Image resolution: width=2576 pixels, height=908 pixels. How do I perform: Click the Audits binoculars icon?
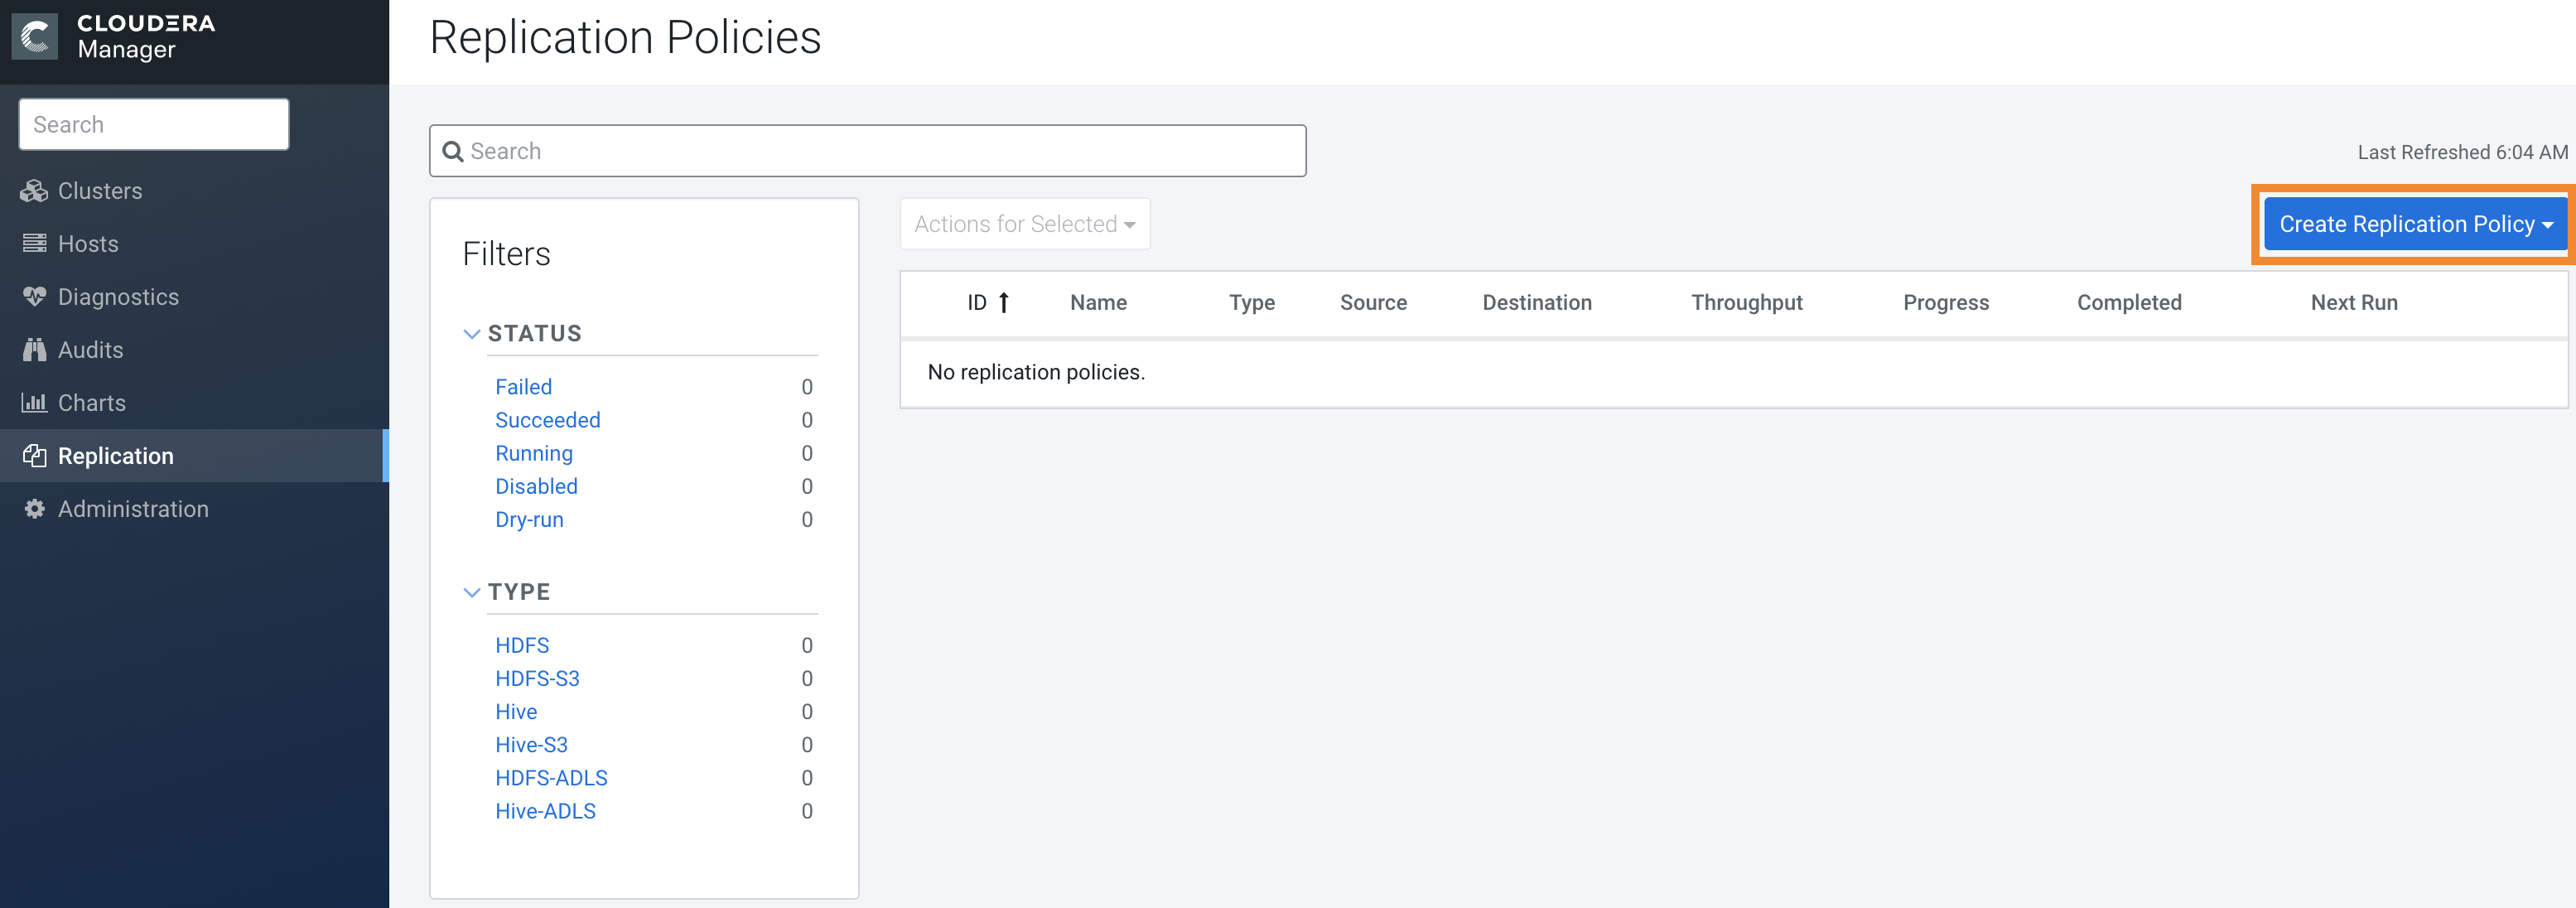pos(34,350)
